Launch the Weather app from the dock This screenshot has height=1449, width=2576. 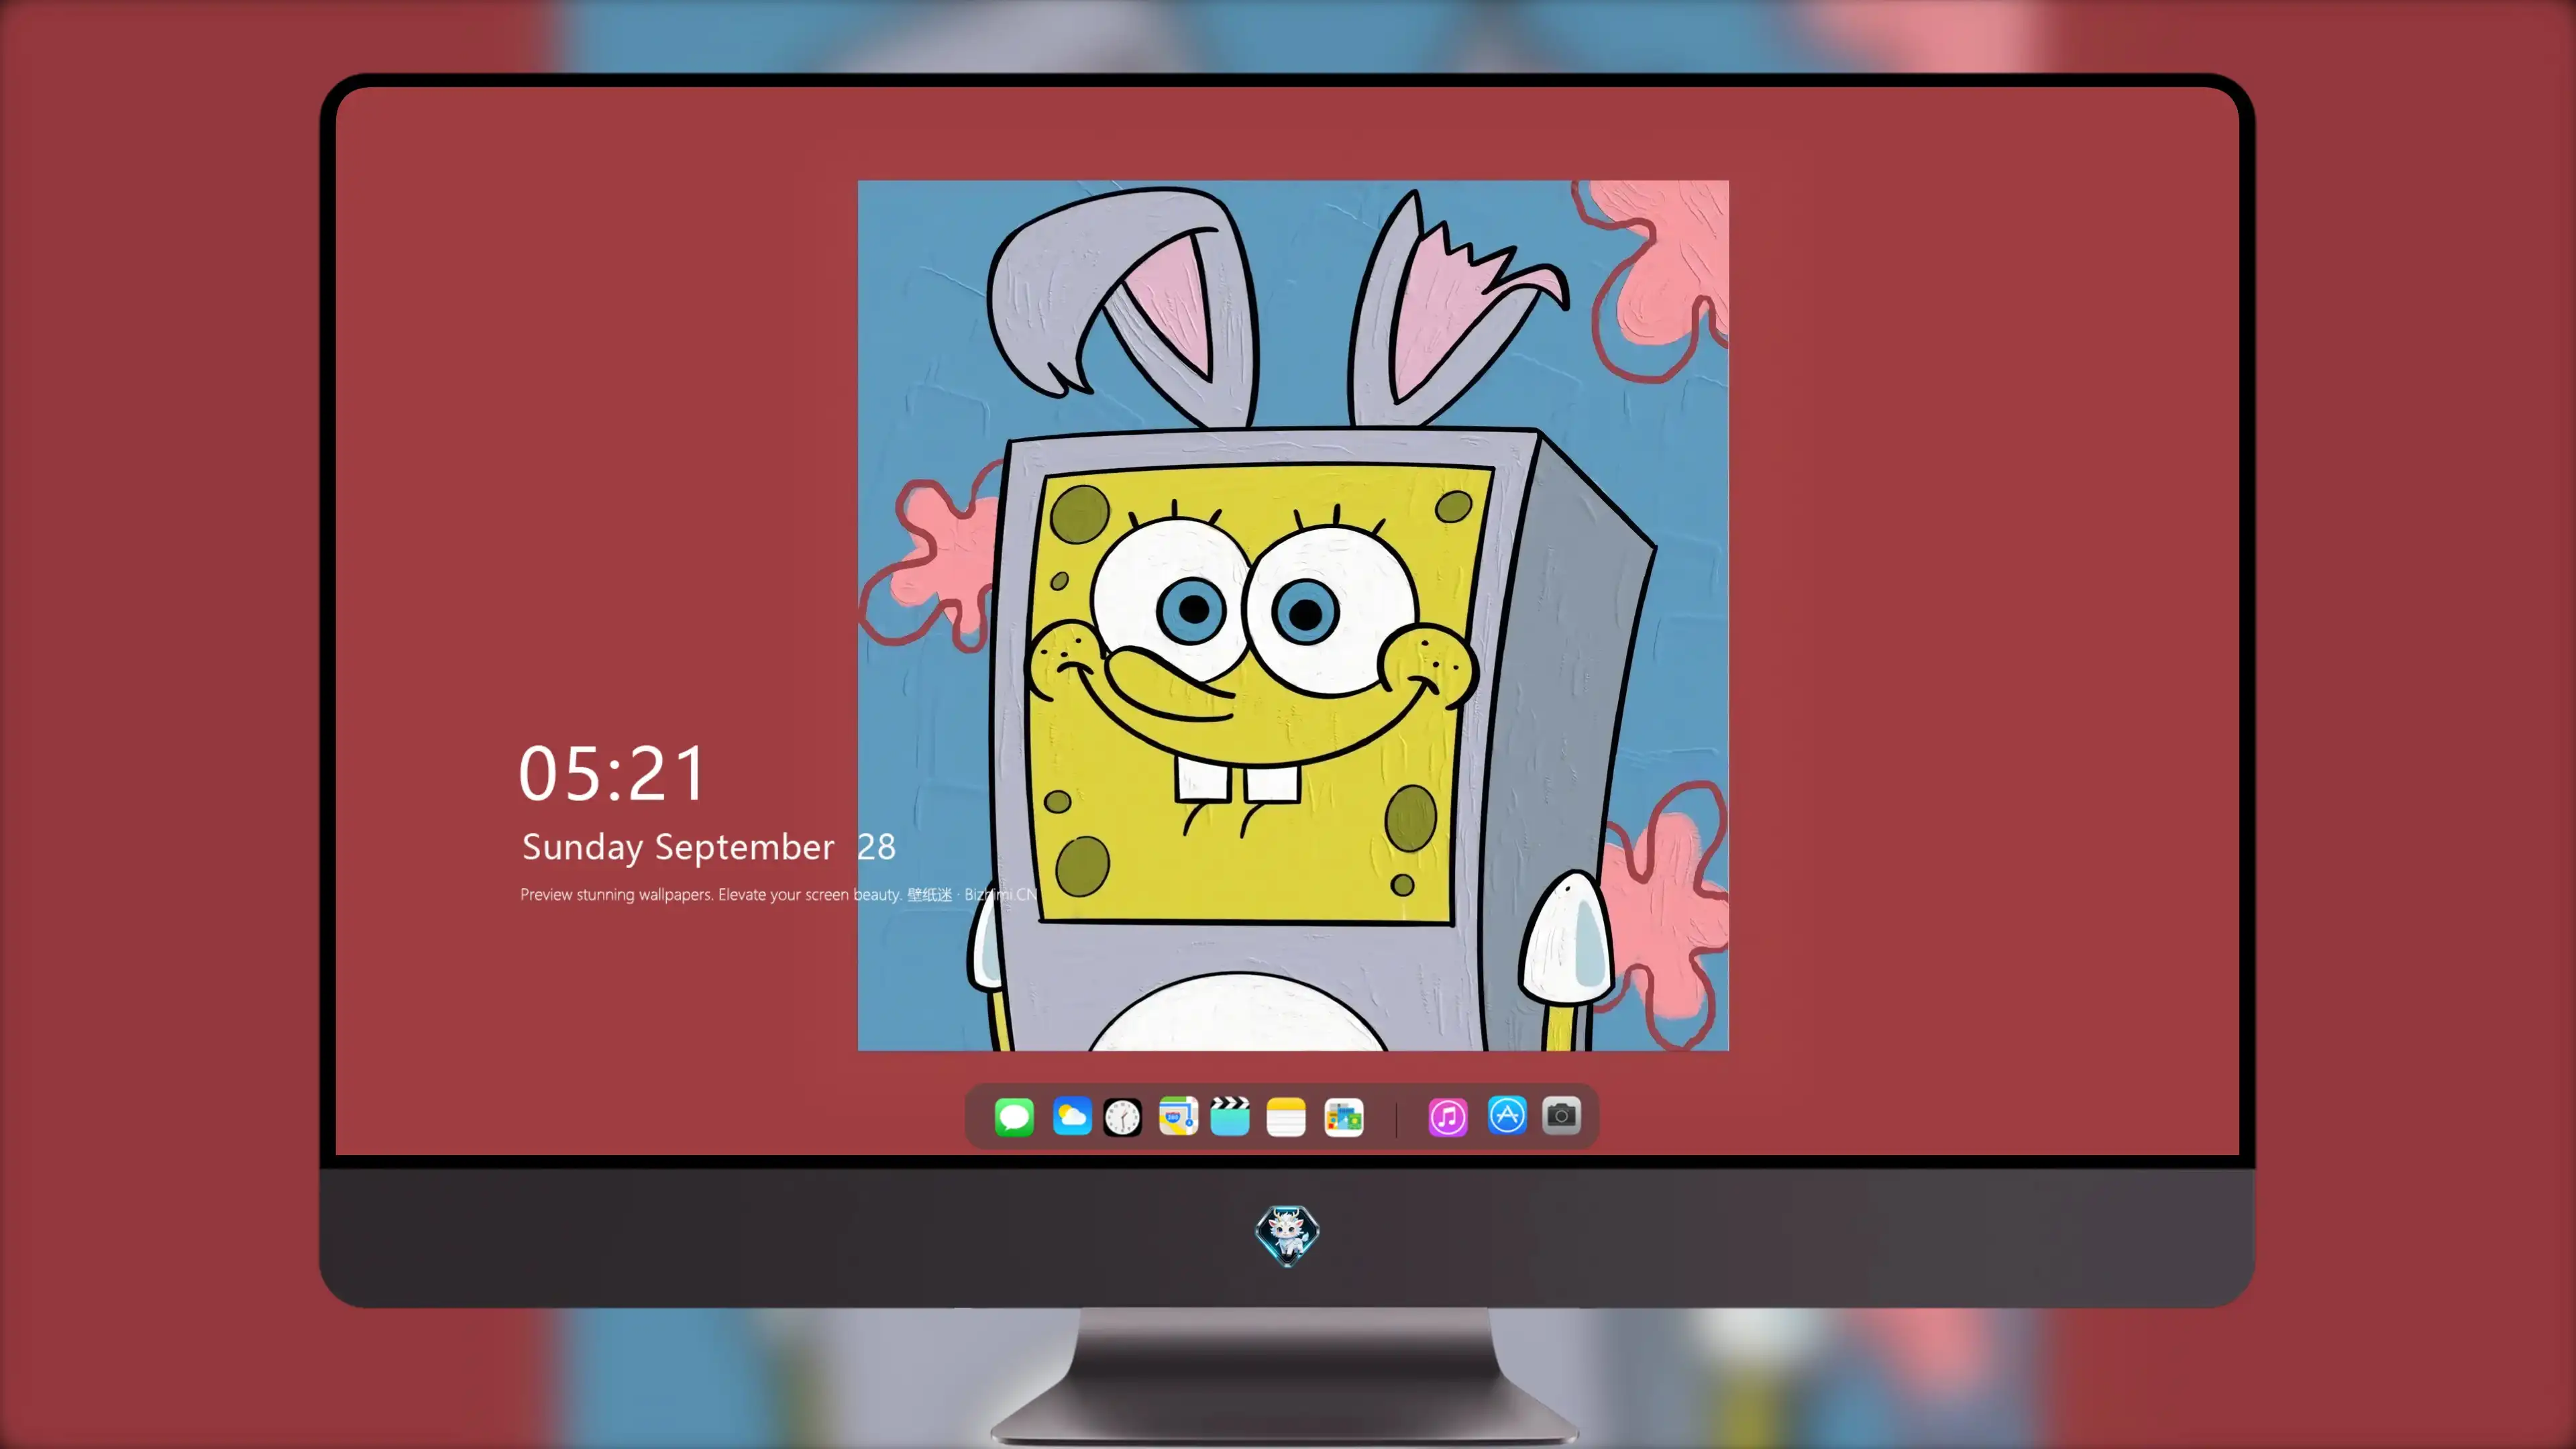click(x=1072, y=1116)
